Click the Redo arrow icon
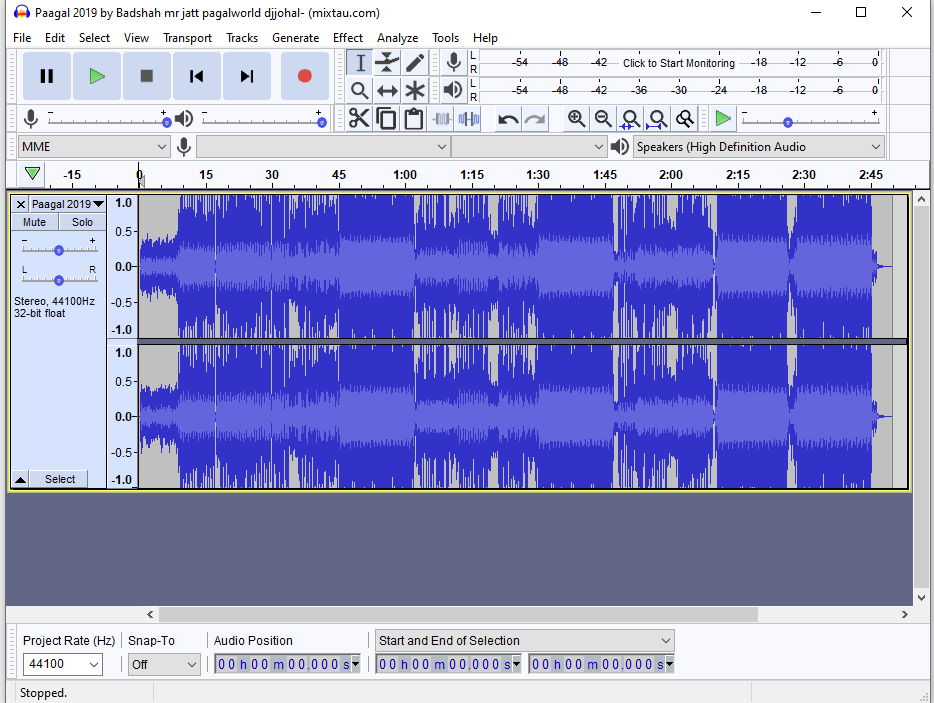This screenshot has width=934, height=703. click(x=535, y=119)
